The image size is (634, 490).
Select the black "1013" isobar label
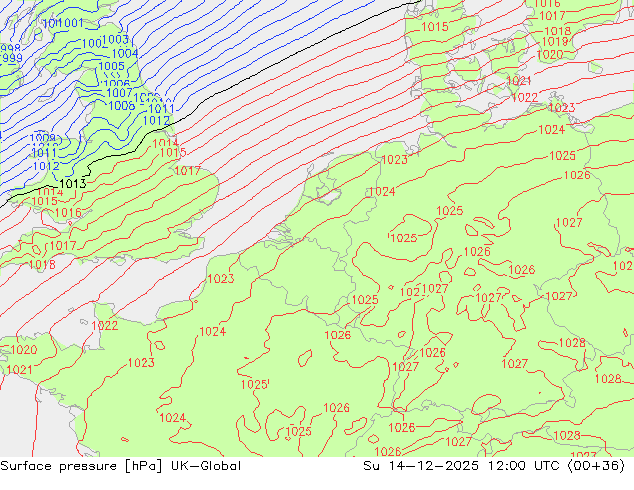click(x=73, y=184)
